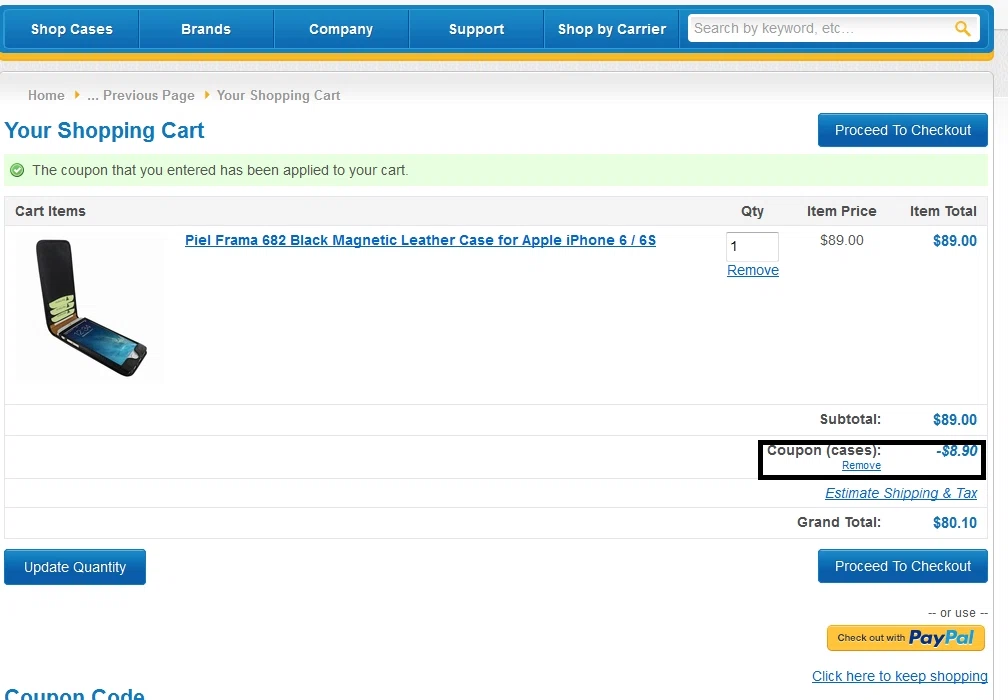1008x700 pixels.
Task: Open Piel Frama 682 case product link
Action: pos(420,240)
